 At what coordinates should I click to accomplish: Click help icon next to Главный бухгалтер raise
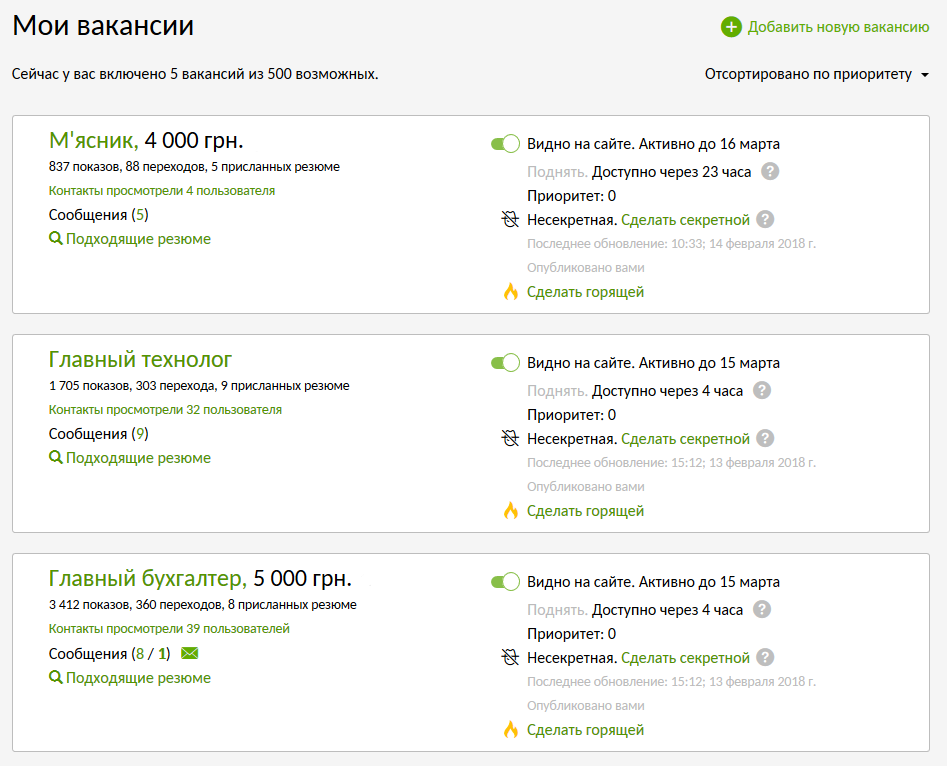click(x=761, y=609)
